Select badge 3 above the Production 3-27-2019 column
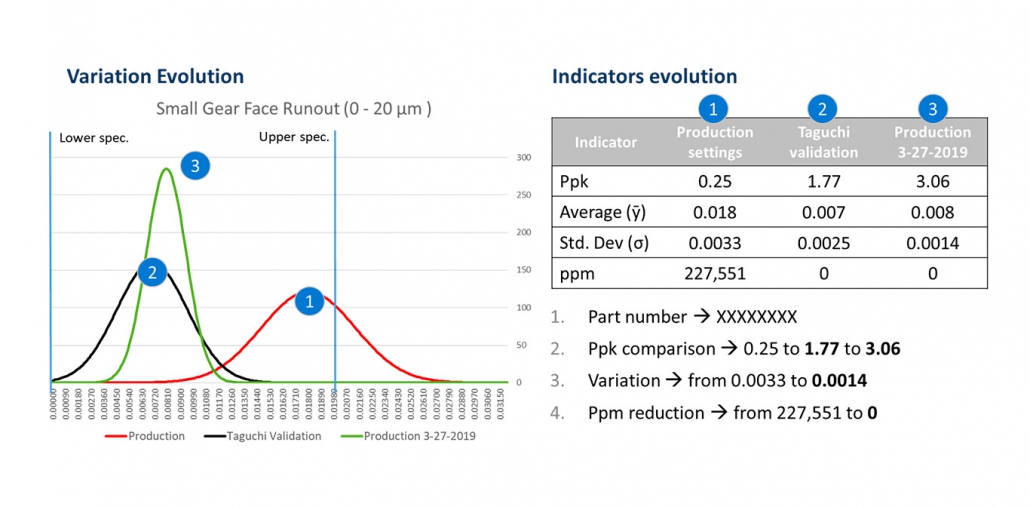 click(932, 108)
